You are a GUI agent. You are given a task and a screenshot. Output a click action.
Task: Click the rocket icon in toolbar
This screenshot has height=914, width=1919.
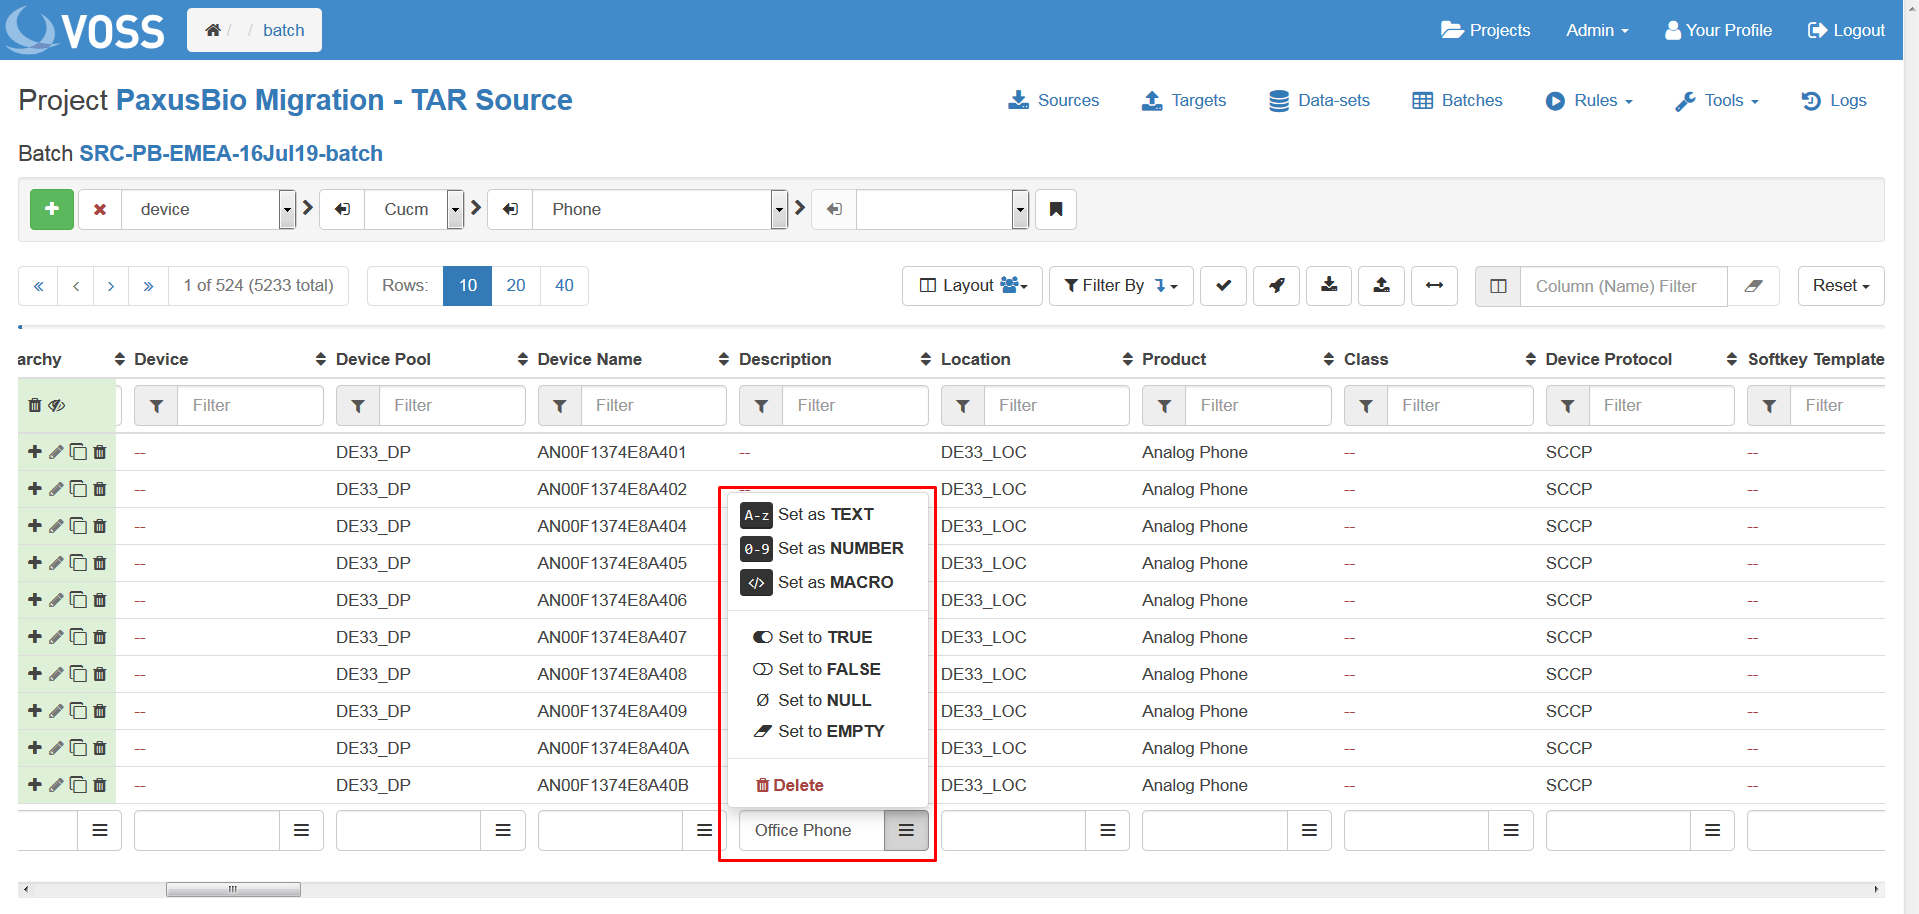[1277, 286]
